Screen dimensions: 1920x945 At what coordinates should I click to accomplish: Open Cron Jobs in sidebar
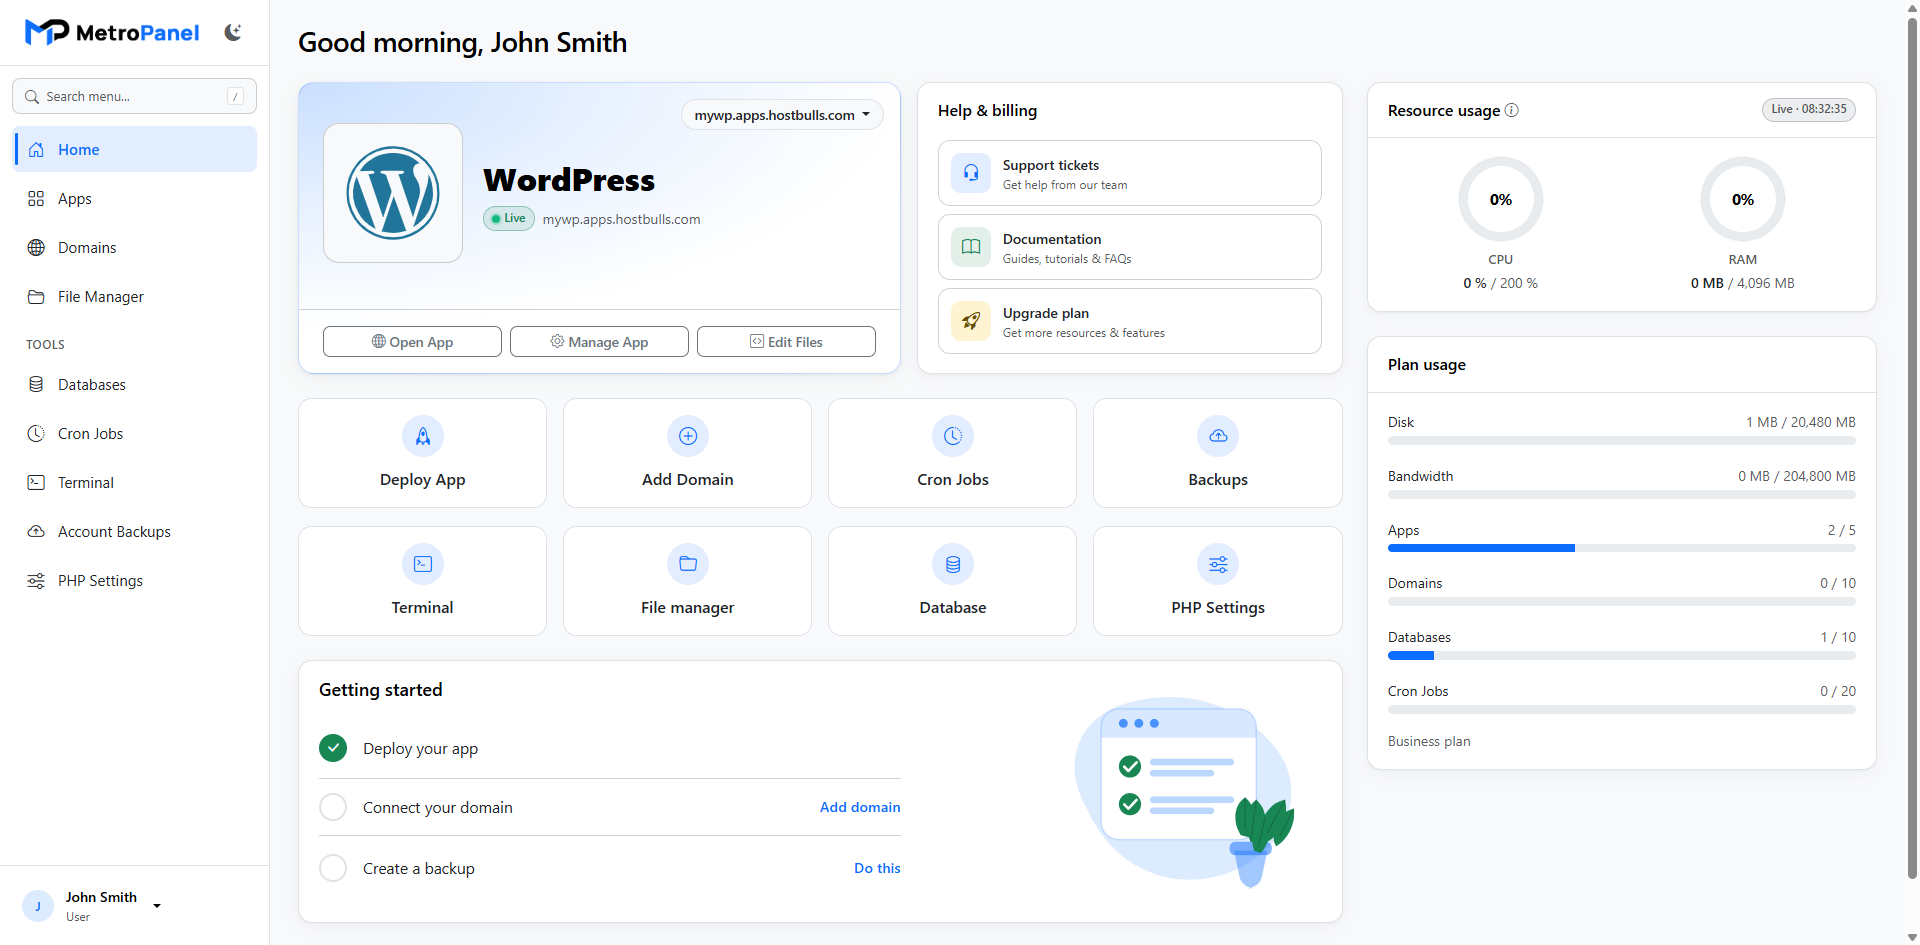pos(135,433)
